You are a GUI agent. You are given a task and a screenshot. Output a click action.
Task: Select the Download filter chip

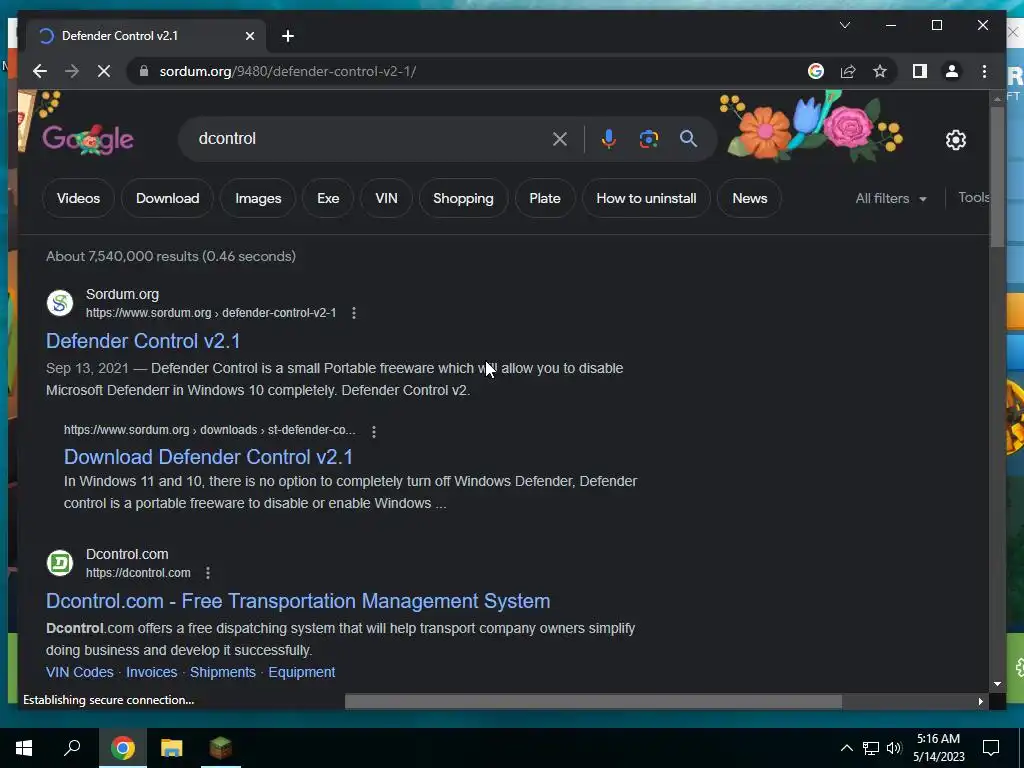tap(167, 198)
